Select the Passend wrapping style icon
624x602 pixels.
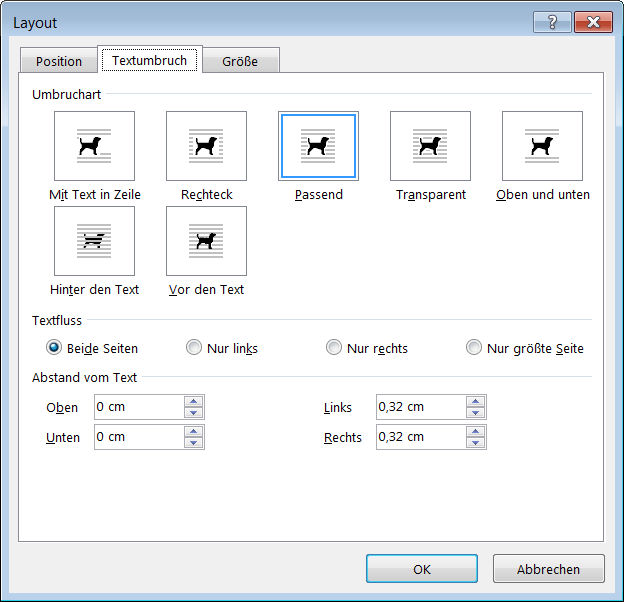tap(318, 146)
